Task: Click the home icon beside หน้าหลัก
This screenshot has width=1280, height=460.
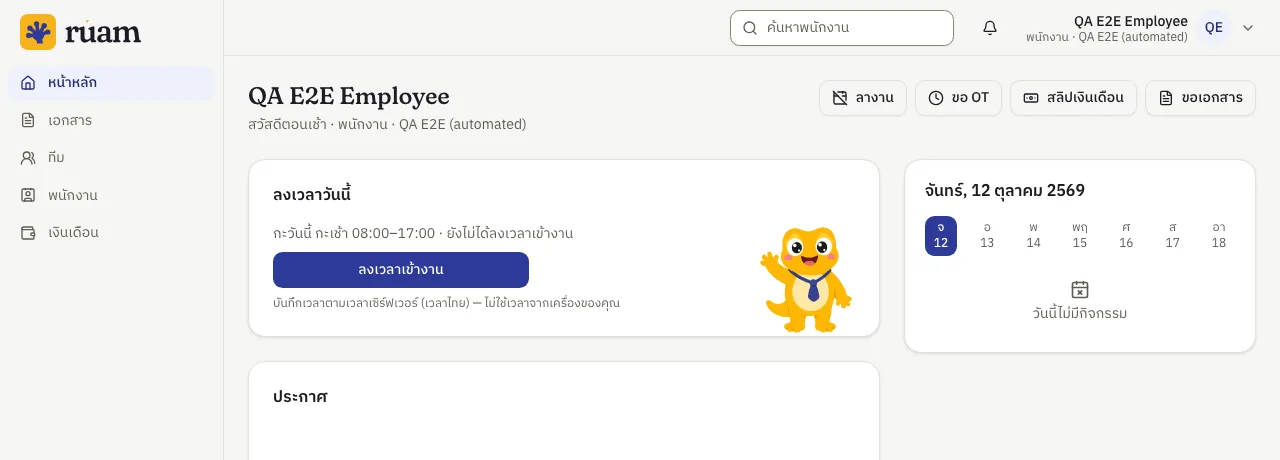Action: coord(28,83)
